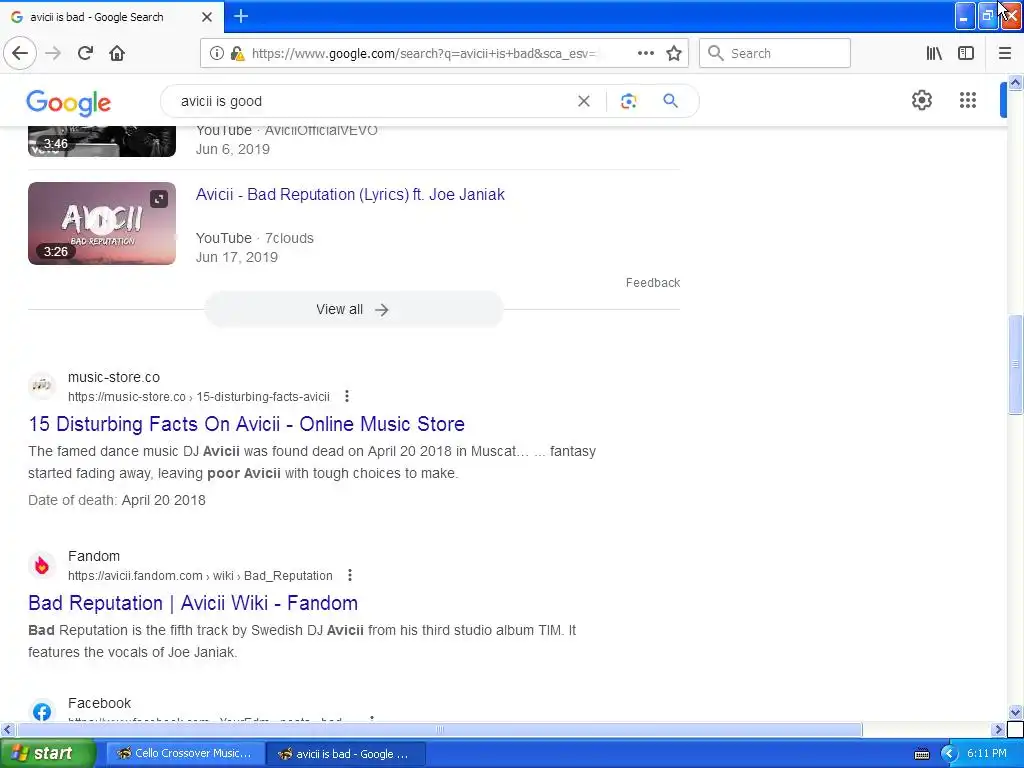Open page actions three-dot menu in address bar
Screen dimensions: 1024x768
[645, 54]
